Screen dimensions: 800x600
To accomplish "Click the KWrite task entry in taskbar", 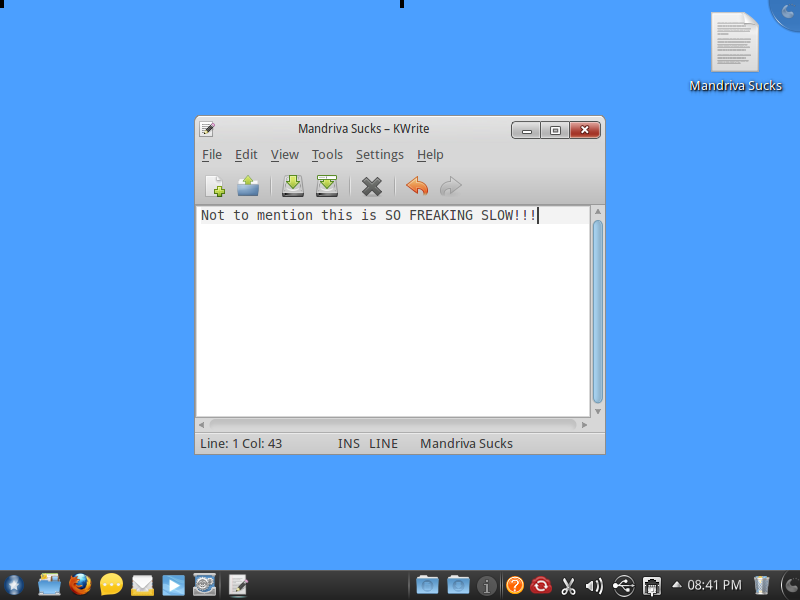I will click(238, 585).
